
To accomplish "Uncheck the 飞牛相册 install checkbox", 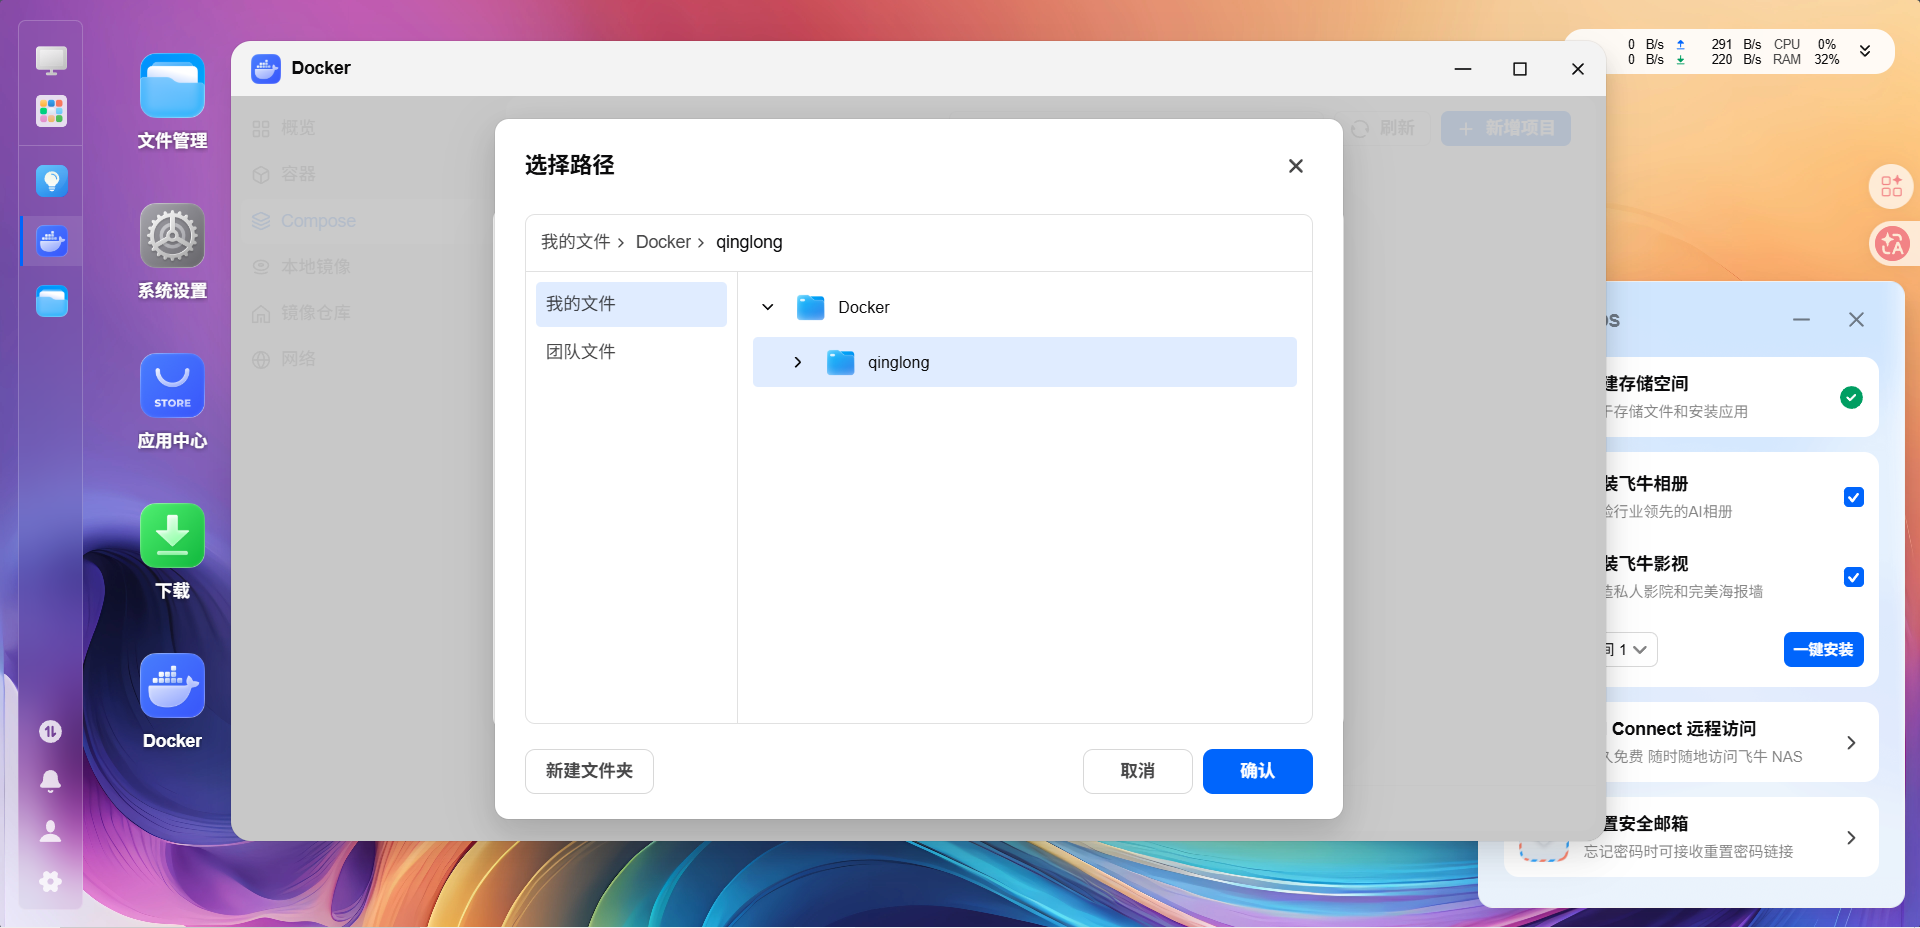I will pyautogui.click(x=1853, y=497).
